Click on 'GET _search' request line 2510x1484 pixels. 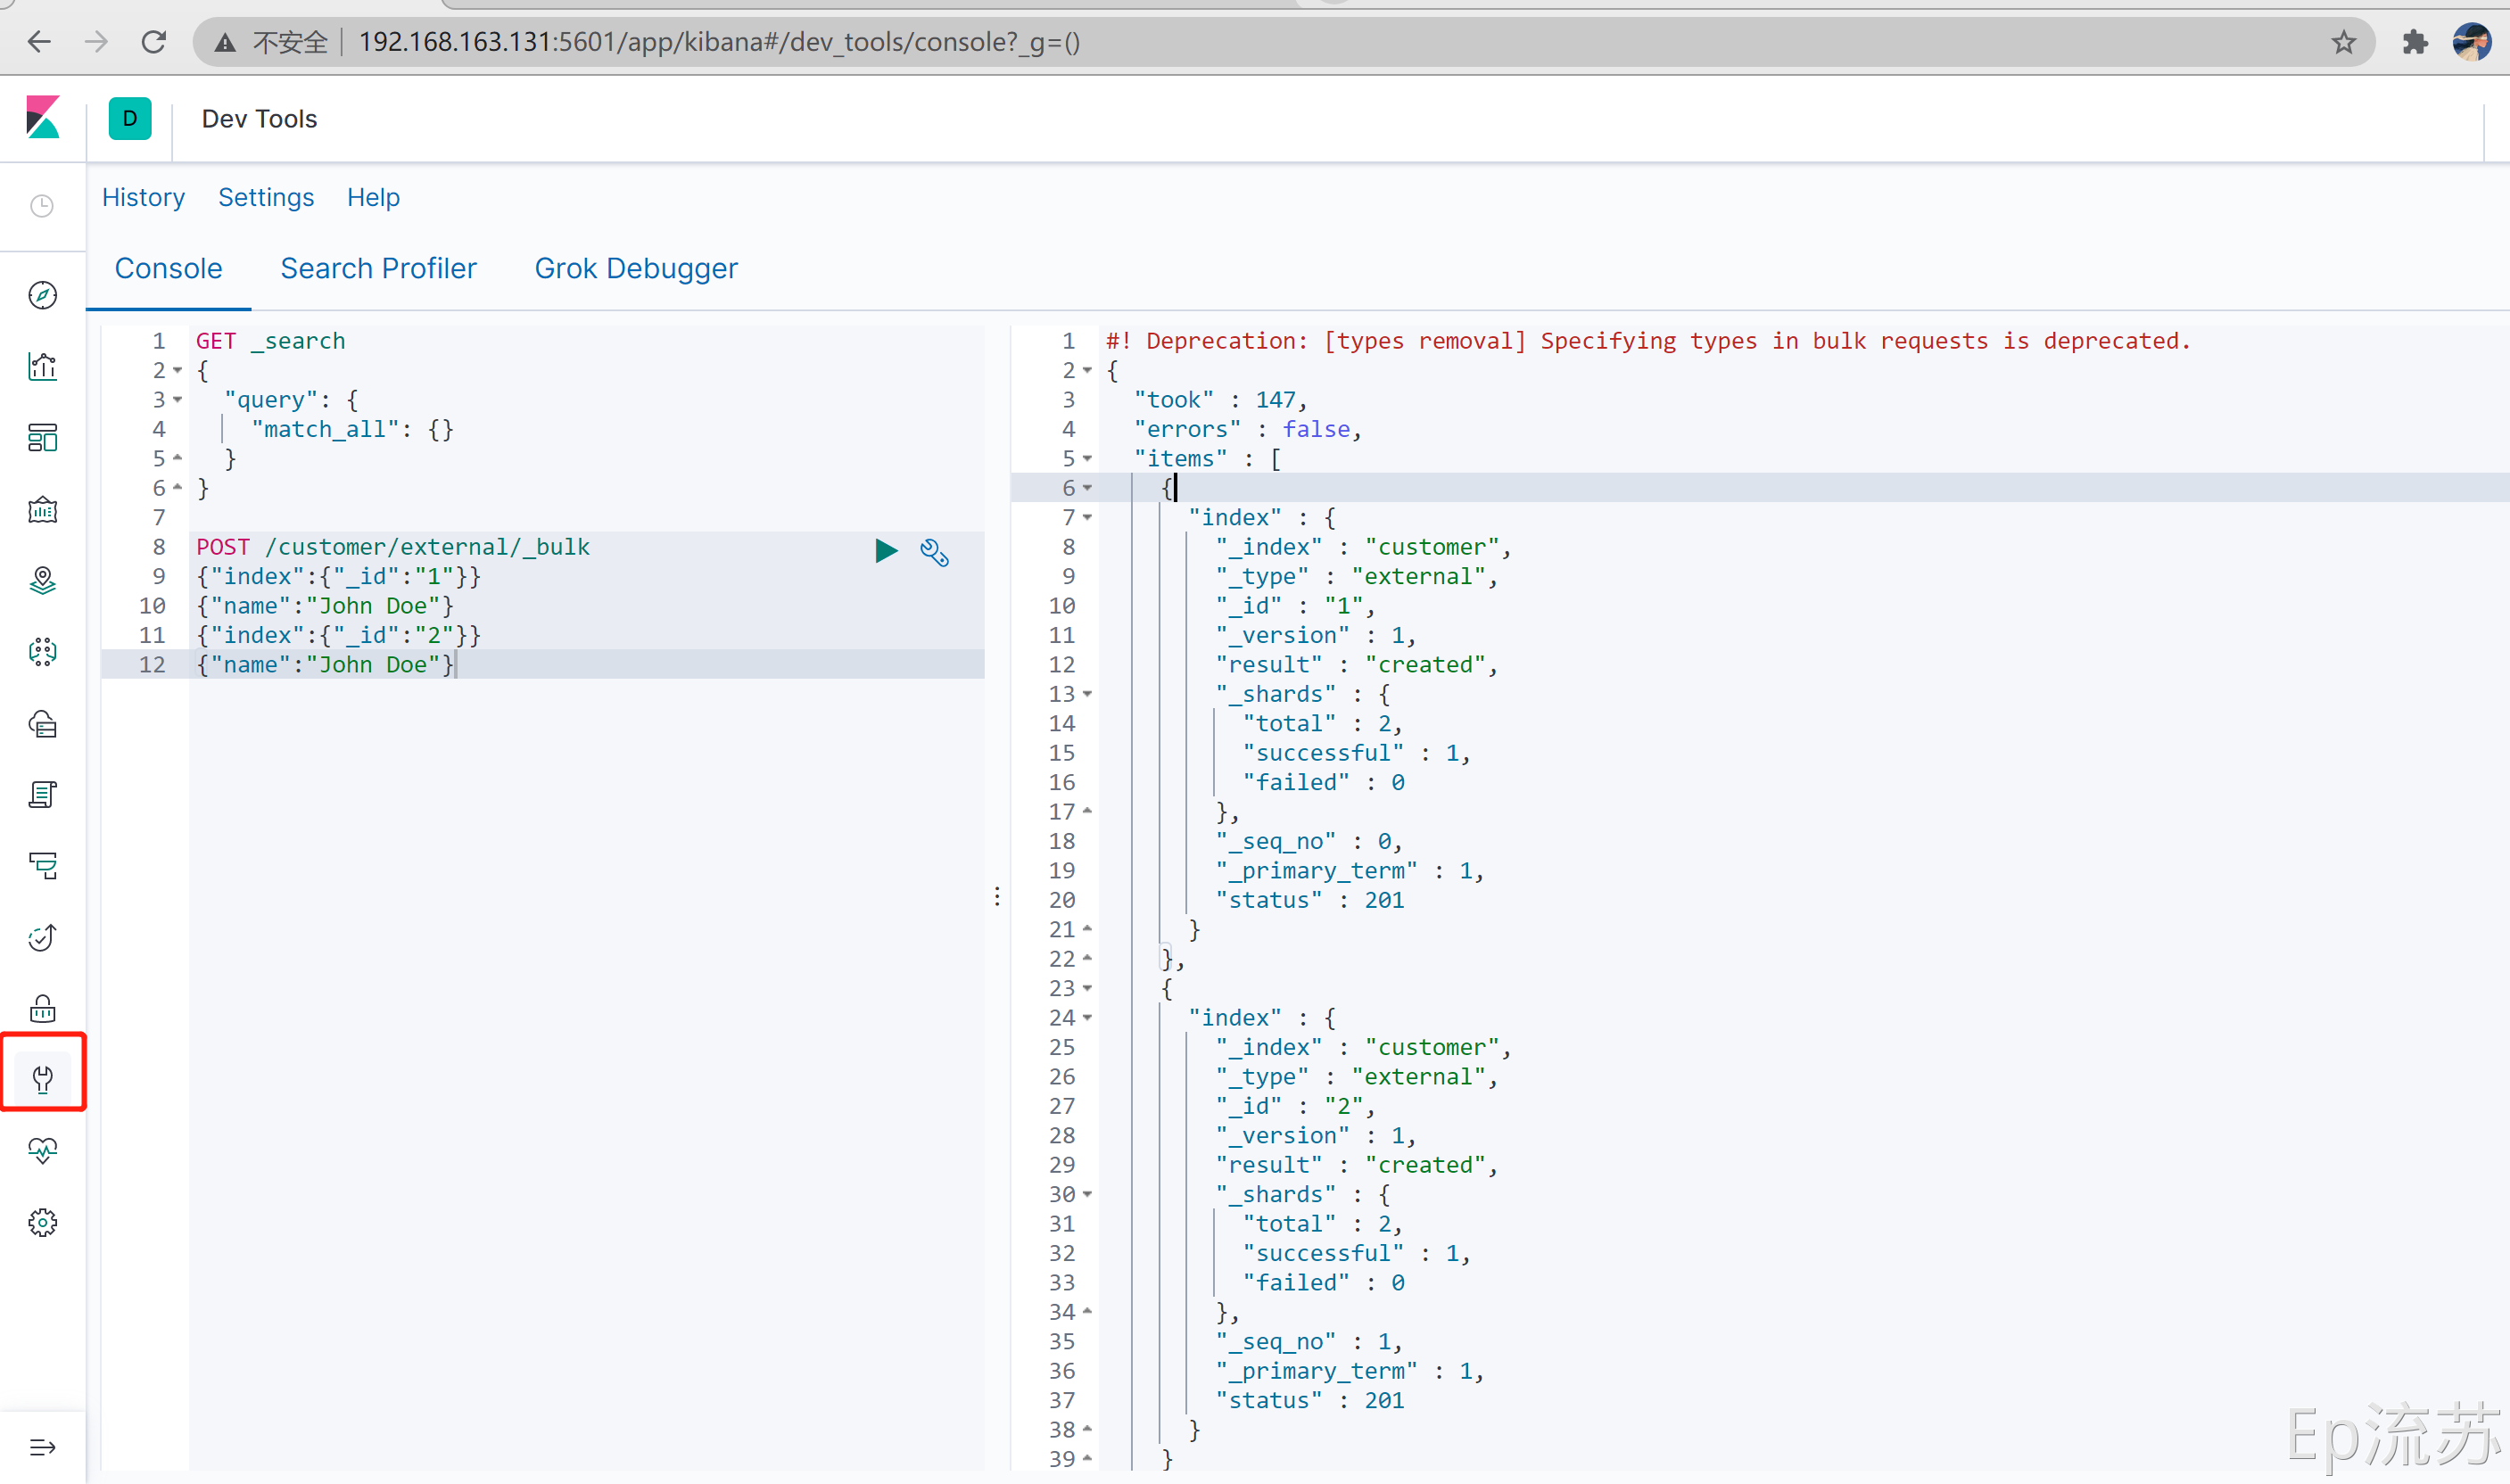[270, 341]
